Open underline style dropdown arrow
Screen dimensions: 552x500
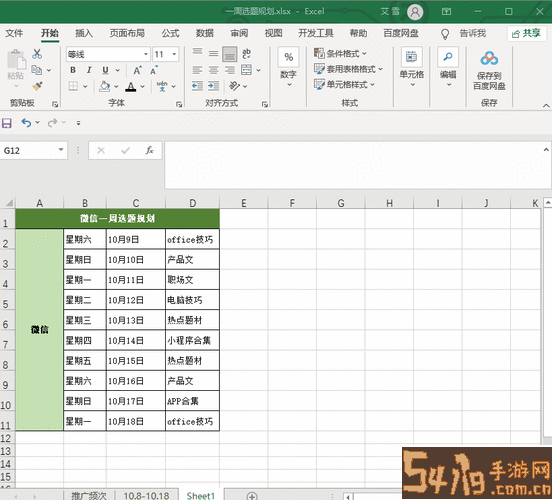[118, 70]
